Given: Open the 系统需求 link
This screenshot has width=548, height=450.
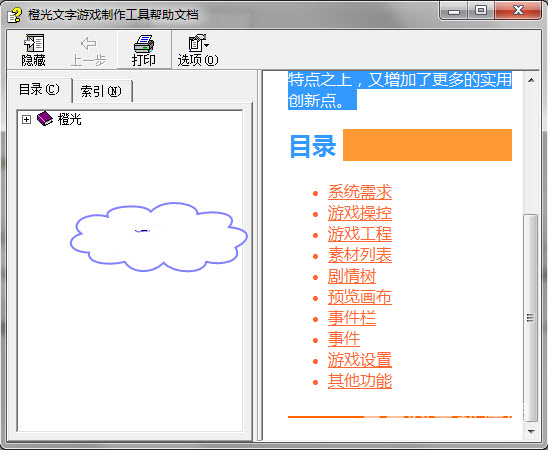Looking at the screenshot, I should pyautogui.click(x=360, y=192).
